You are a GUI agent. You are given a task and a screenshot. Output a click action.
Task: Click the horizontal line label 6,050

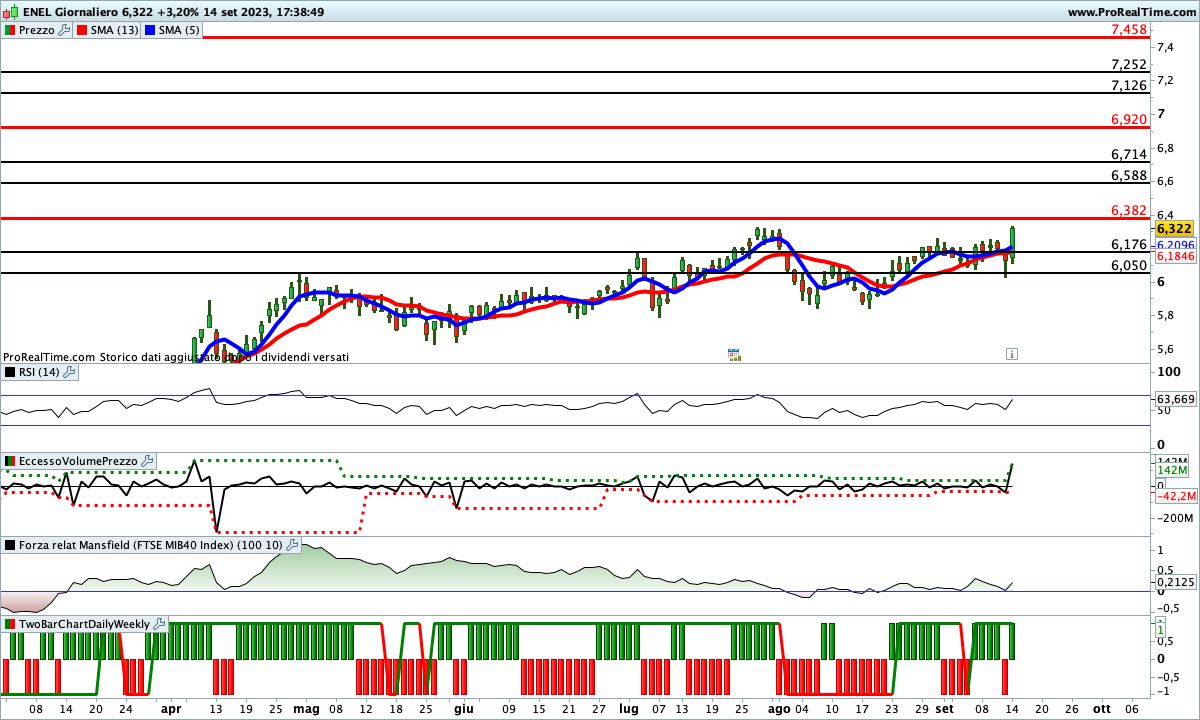[x=1129, y=266]
